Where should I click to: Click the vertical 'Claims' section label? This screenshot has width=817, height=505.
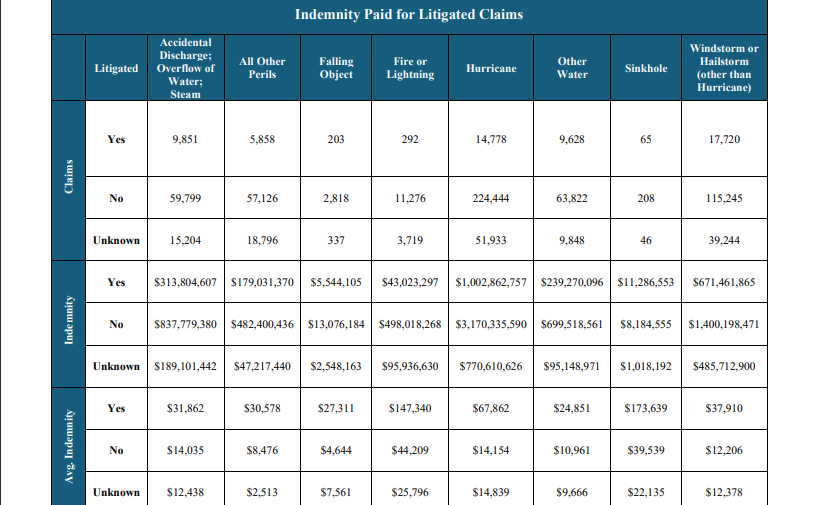pyautogui.click(x=69, y=182)
